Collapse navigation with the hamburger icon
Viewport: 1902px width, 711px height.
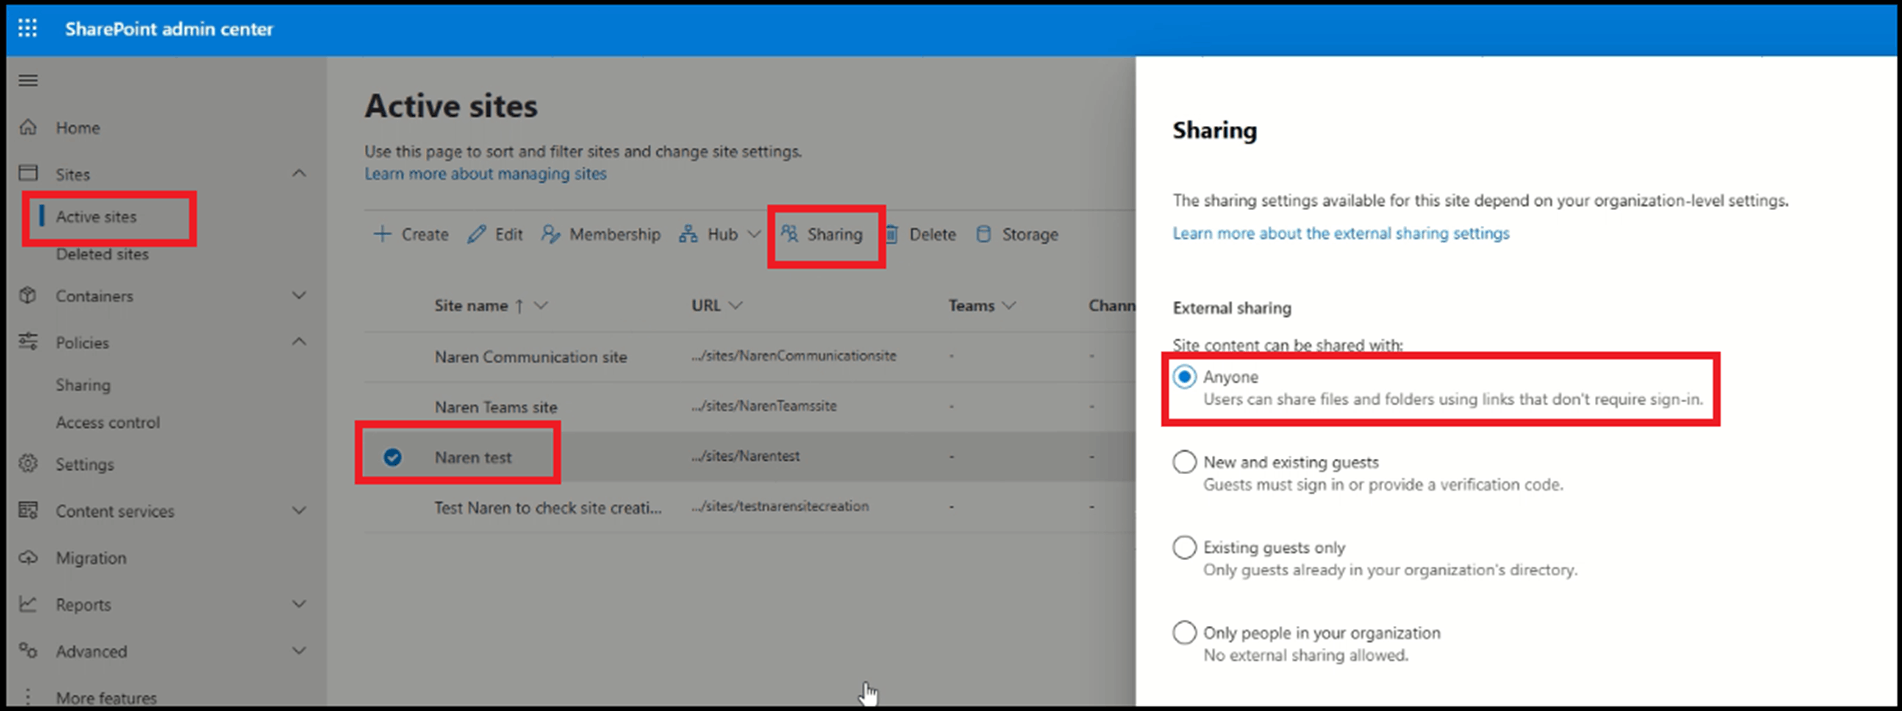pos(28,80)
